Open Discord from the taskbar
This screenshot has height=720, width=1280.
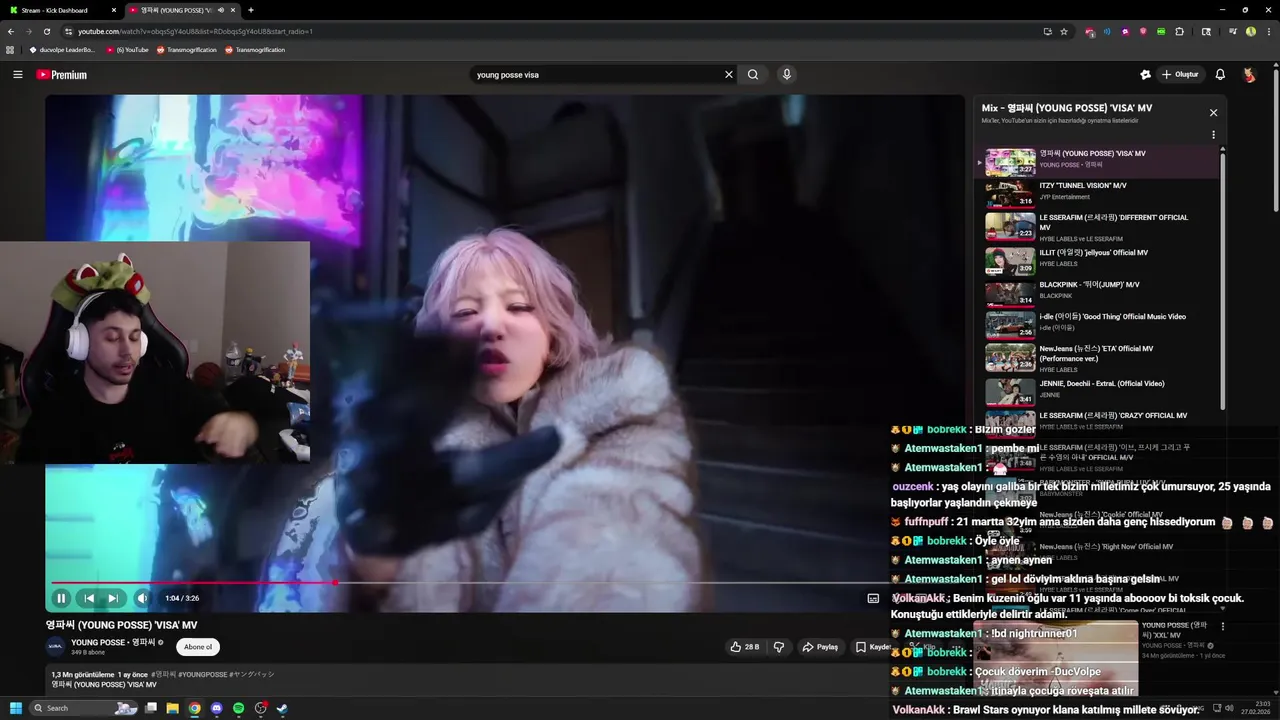(217, 708)
